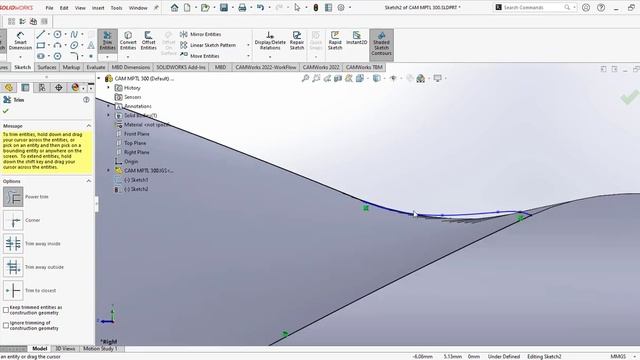Screen dimensions: 640x360
Task: Click the Undo icon
Action: (260, 7)
